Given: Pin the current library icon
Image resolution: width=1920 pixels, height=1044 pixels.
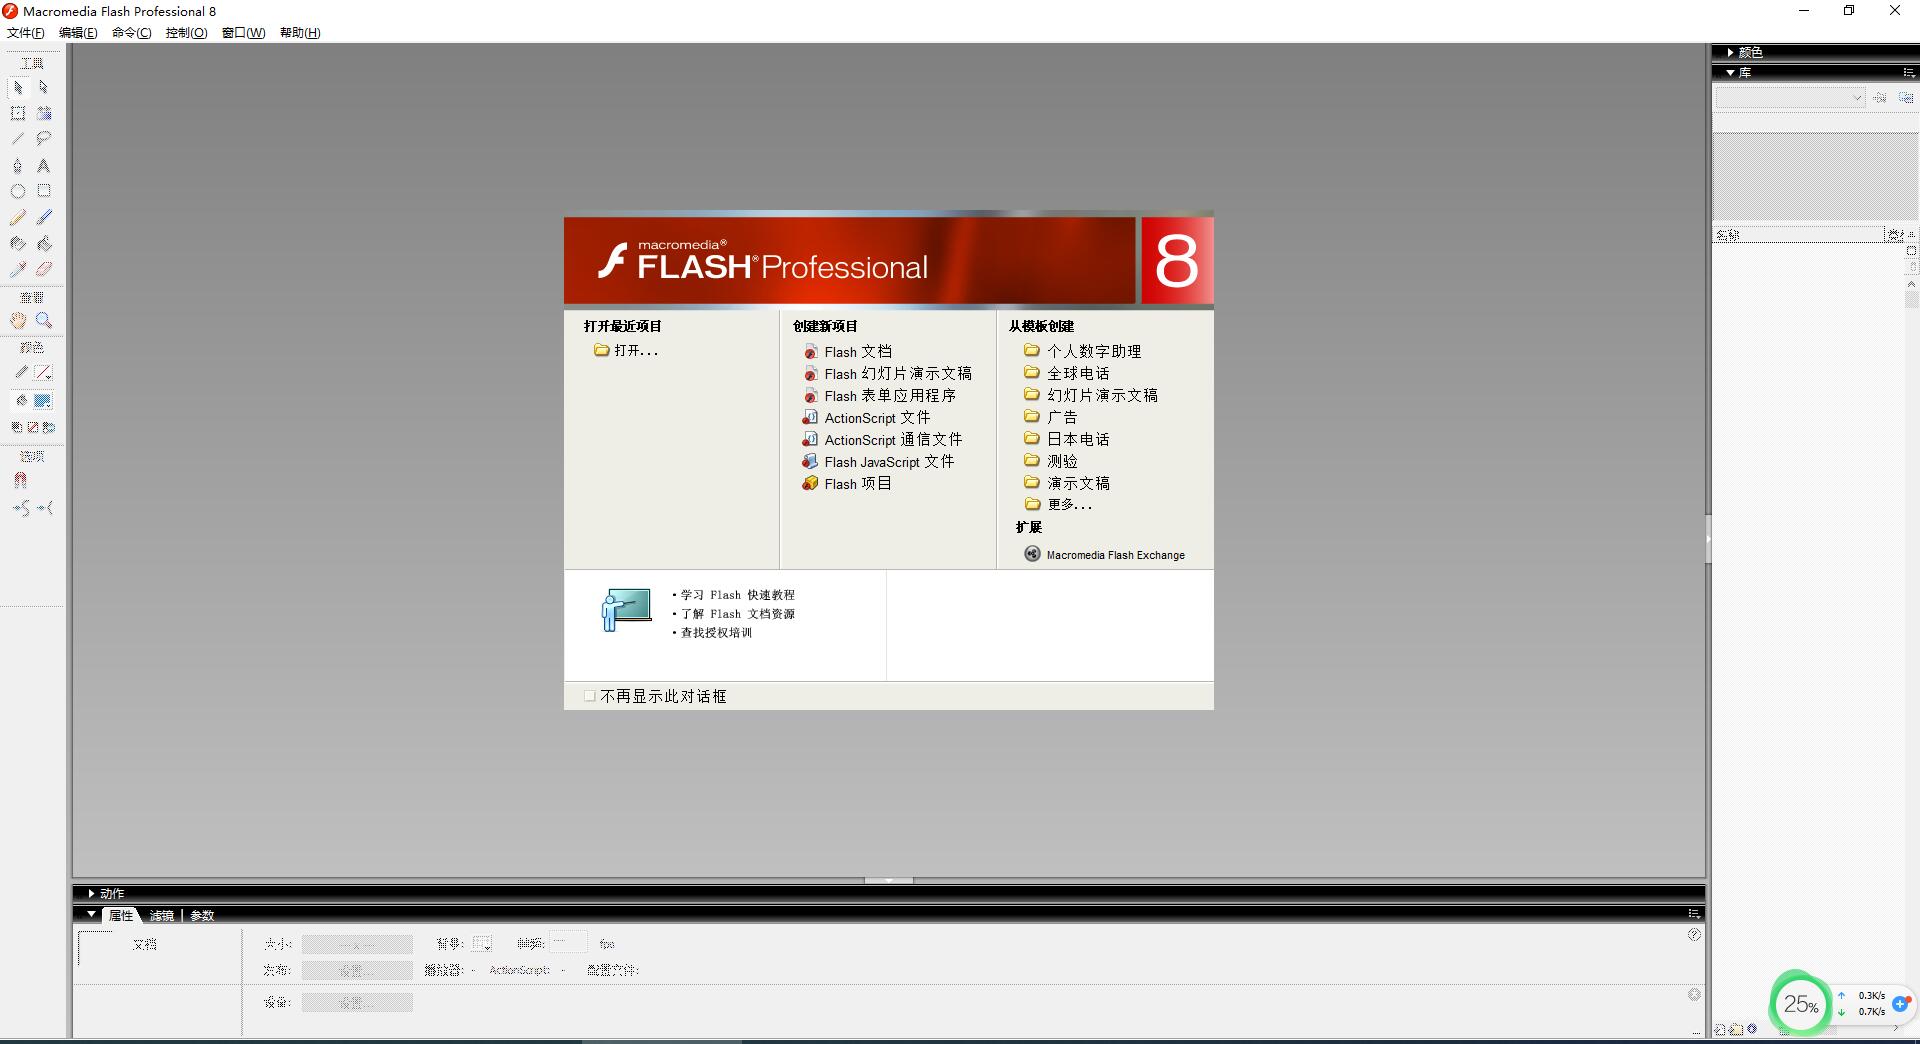Looking at the screenshot, I should coord(1880,98).
